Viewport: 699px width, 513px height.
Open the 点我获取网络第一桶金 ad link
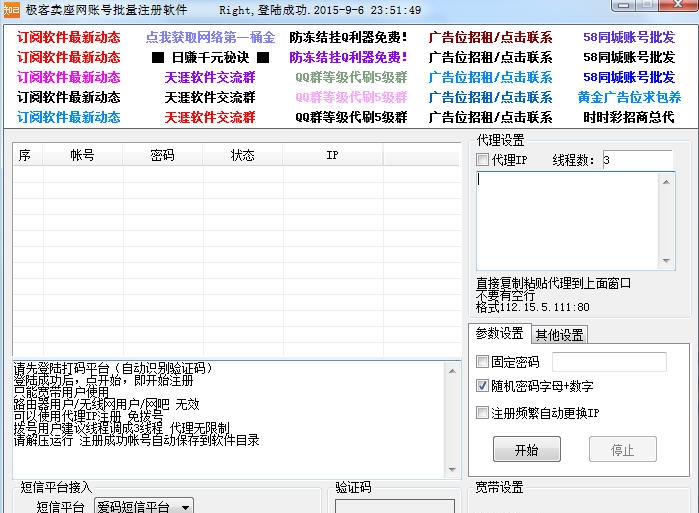click(210, 37)
